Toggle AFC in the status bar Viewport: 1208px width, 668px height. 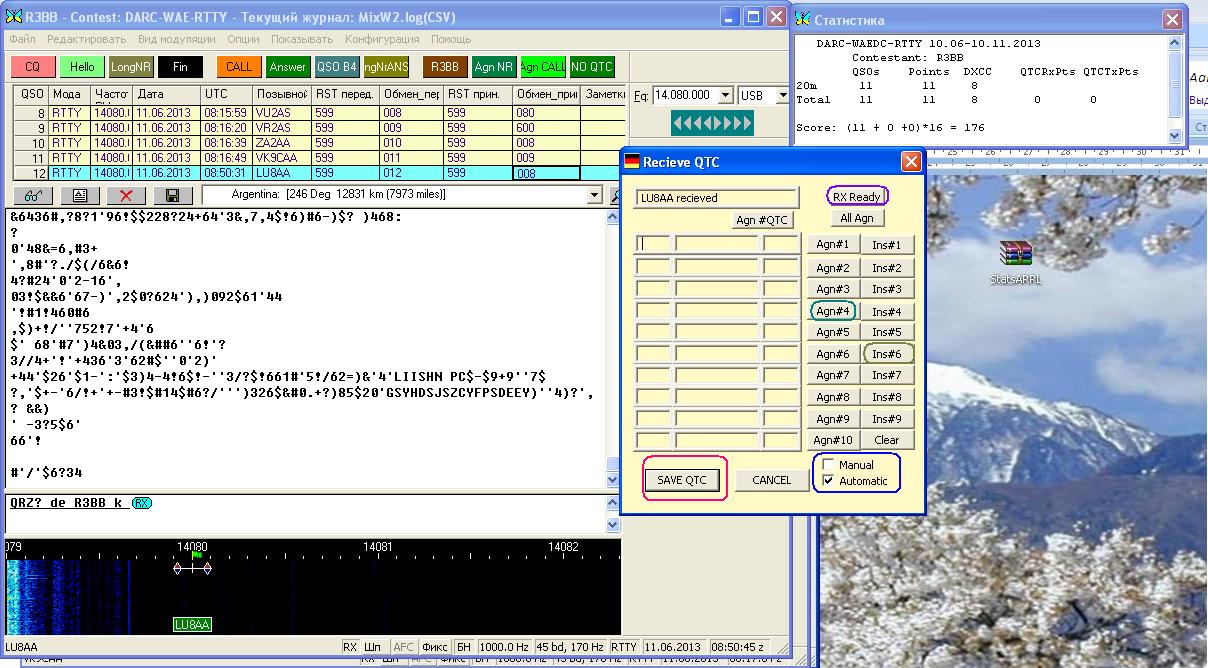pyautogui.click(x=403, y=647)
